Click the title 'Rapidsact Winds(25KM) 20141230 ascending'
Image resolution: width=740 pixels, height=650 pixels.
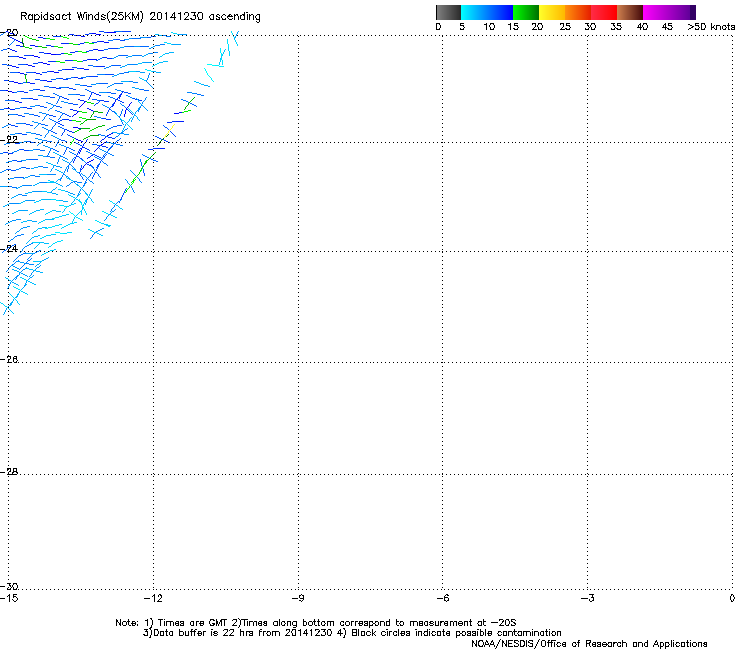pyautogui.click(x=140, y=17)
